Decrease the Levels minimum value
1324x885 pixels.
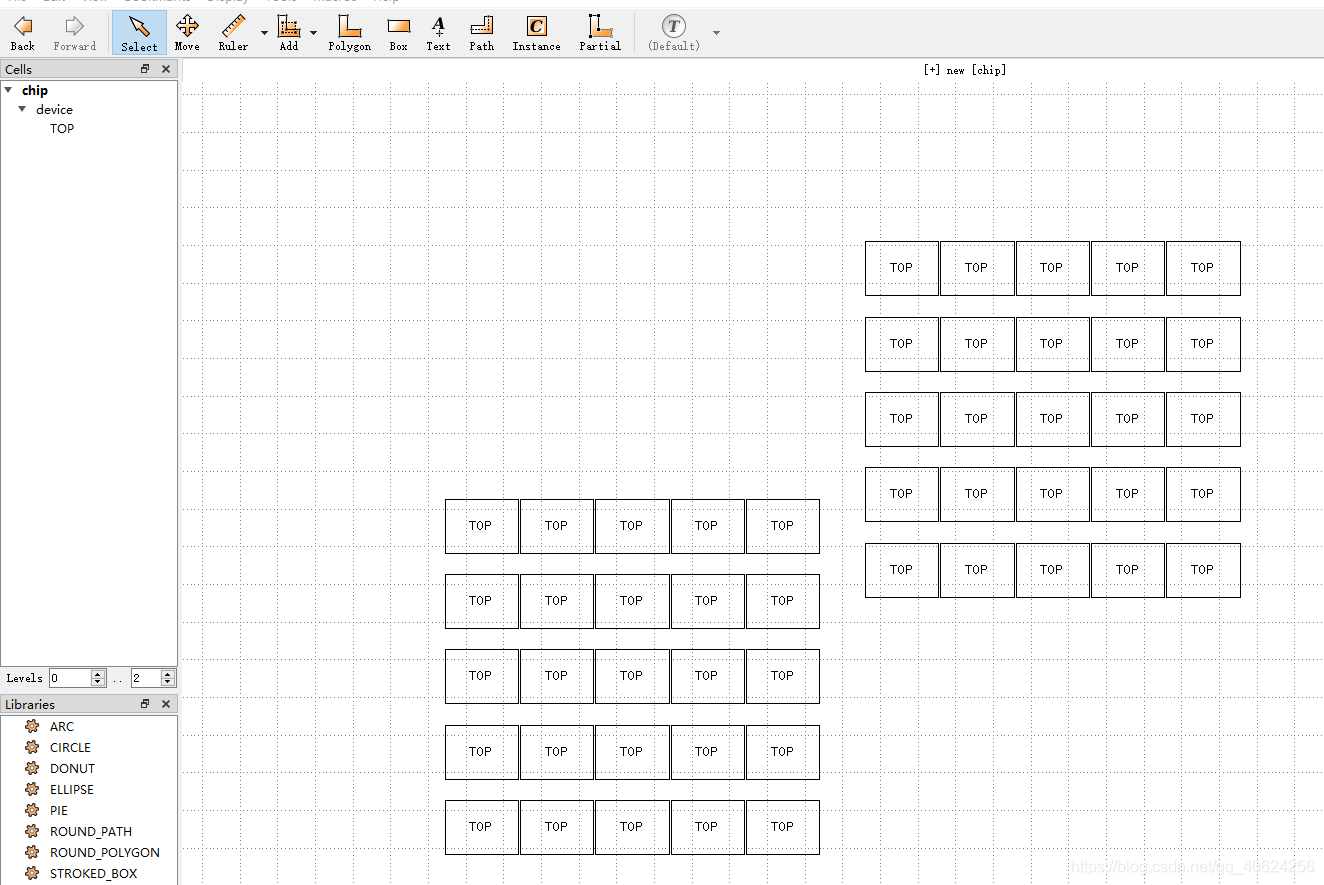pyautogui.click(x=98, y=682)
